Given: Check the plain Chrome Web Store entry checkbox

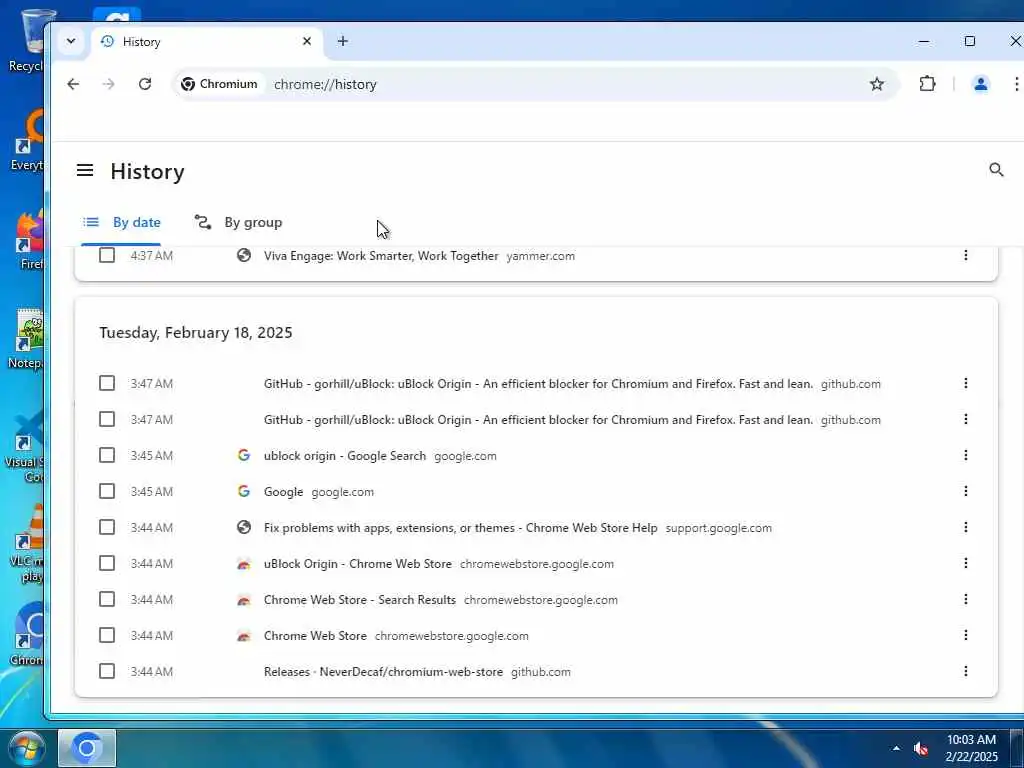Looking at the screenshot, I should [x=107, y=635].
